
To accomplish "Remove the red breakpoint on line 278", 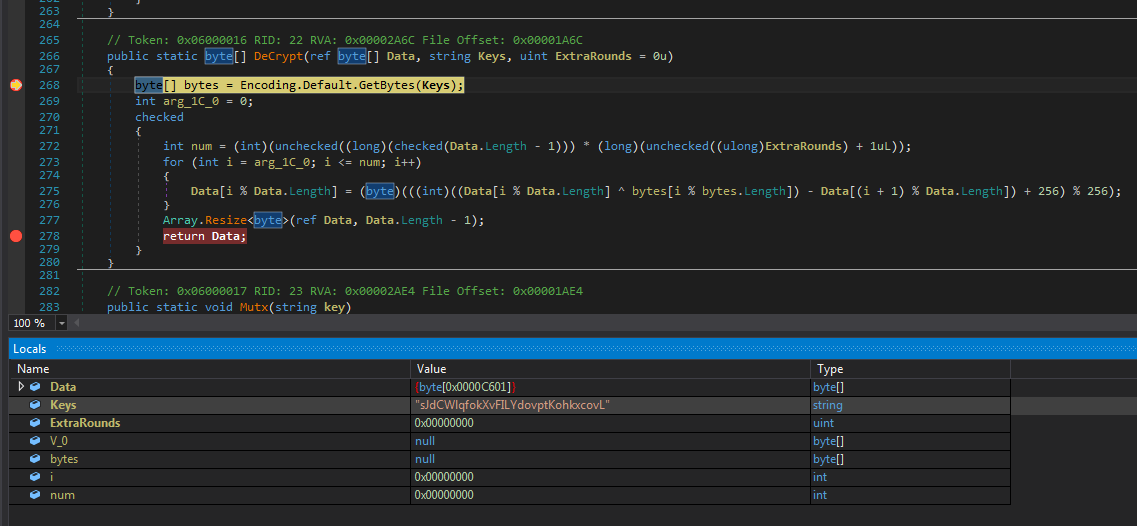I will pyautogui.click(x=15, y=236).
